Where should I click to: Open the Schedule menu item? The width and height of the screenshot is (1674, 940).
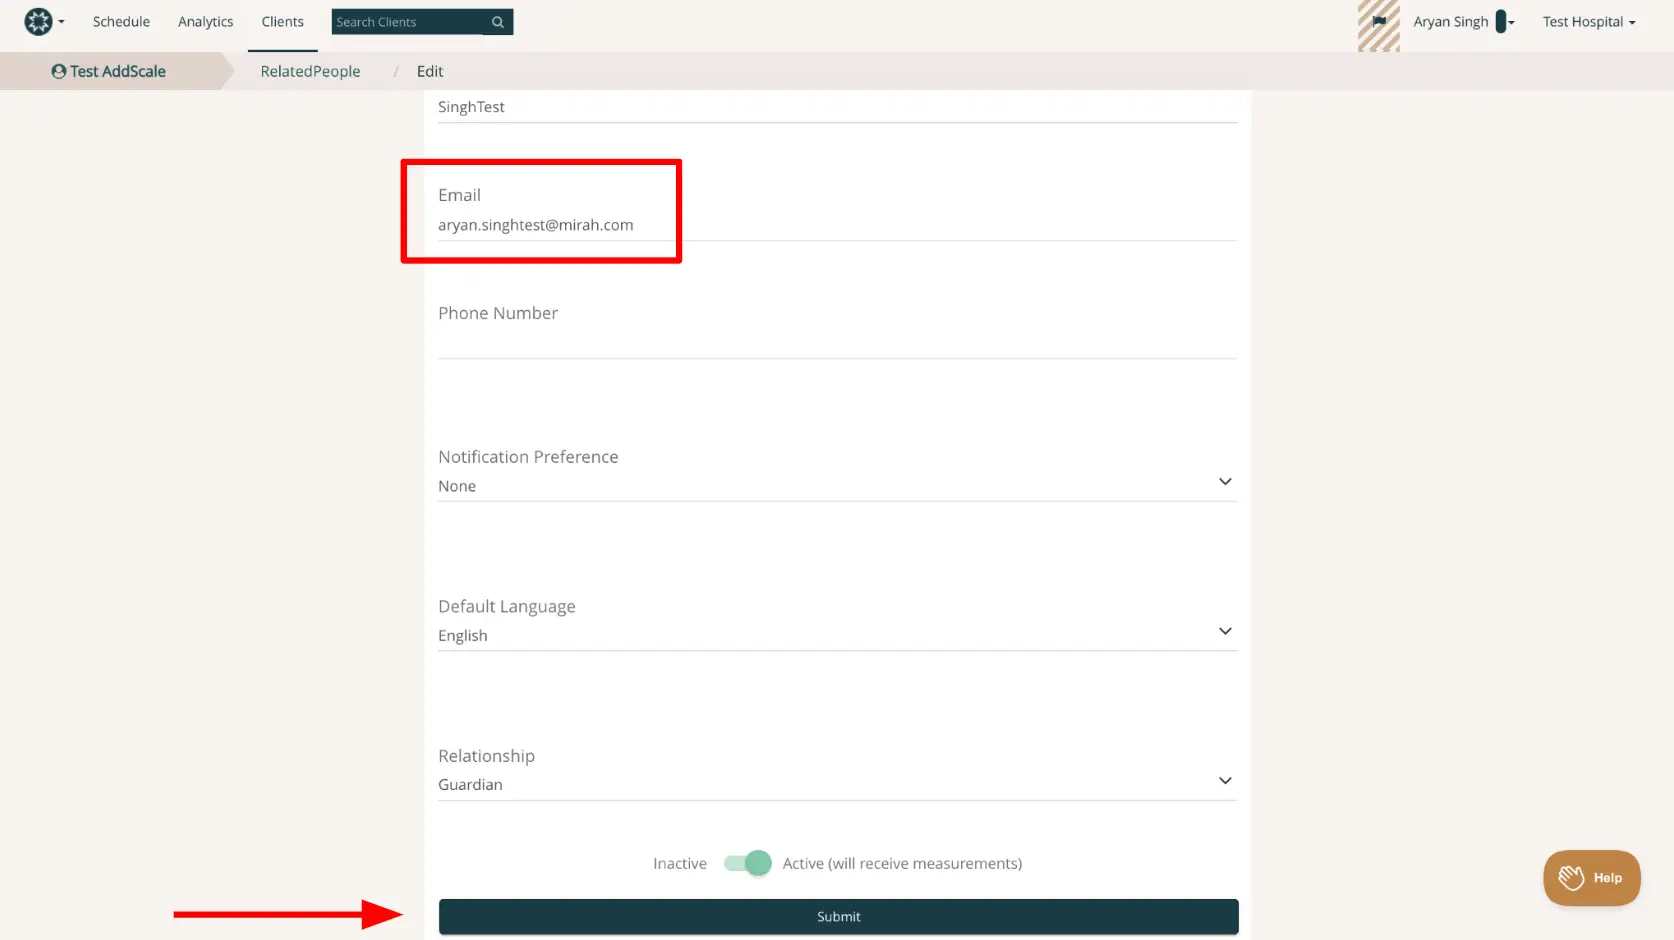121,21
